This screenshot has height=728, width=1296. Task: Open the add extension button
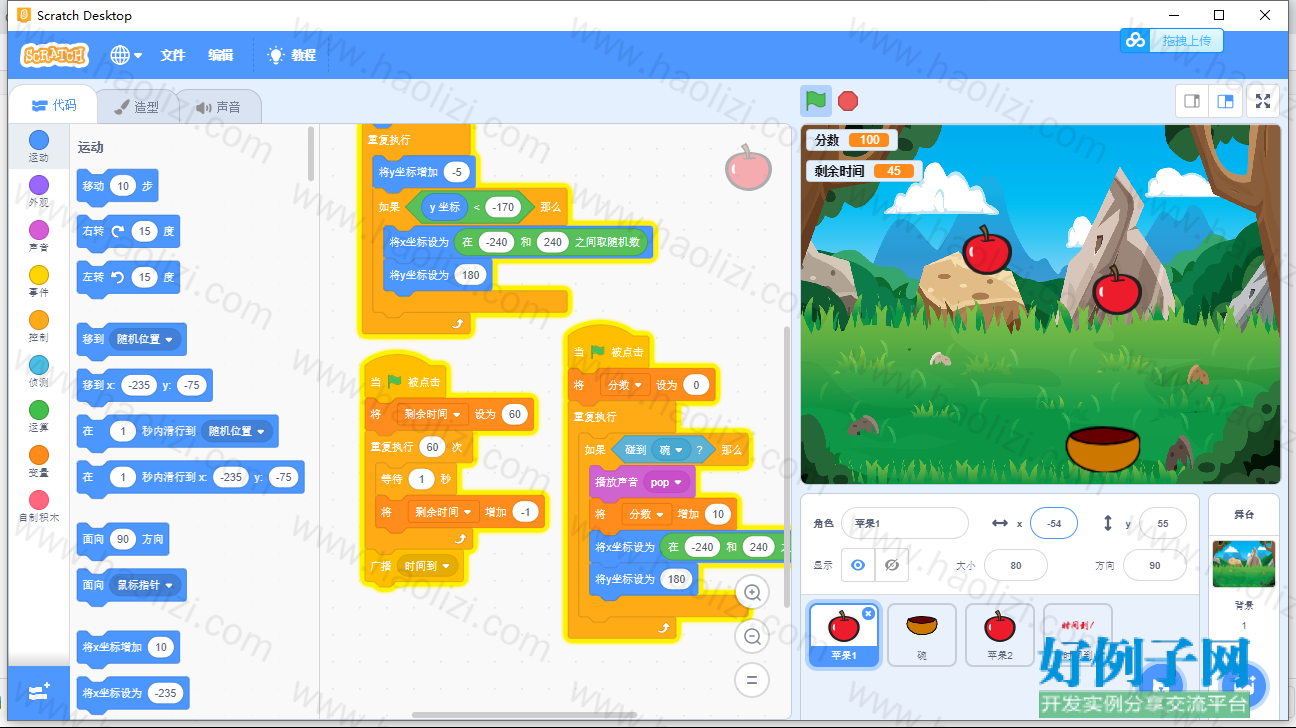point(39,691)
